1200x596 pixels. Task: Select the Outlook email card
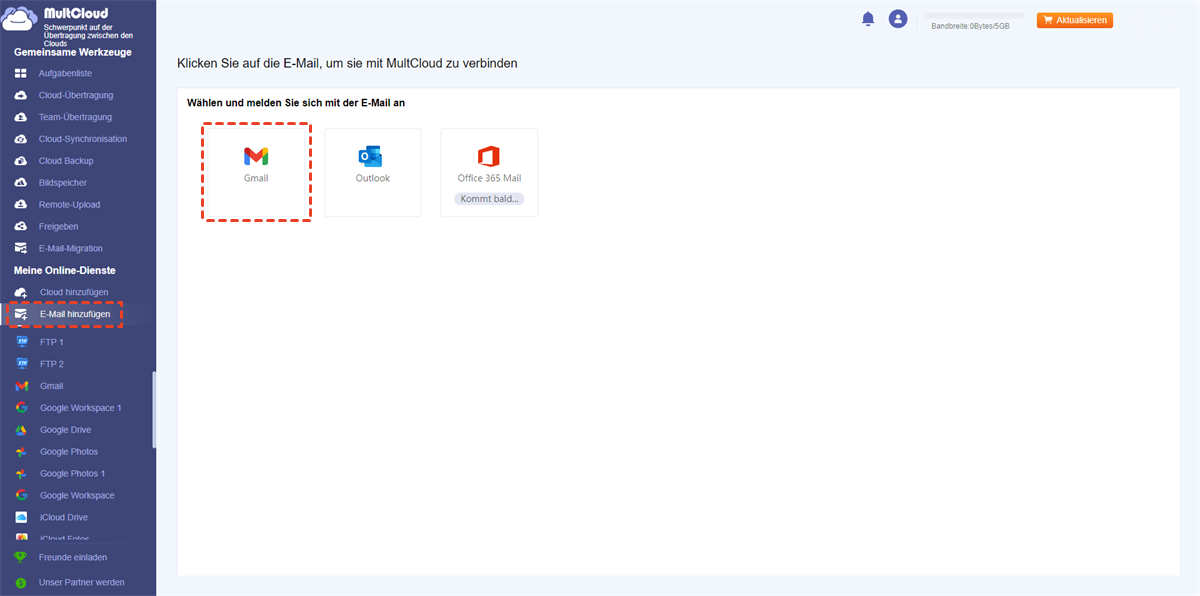(373, 172)
